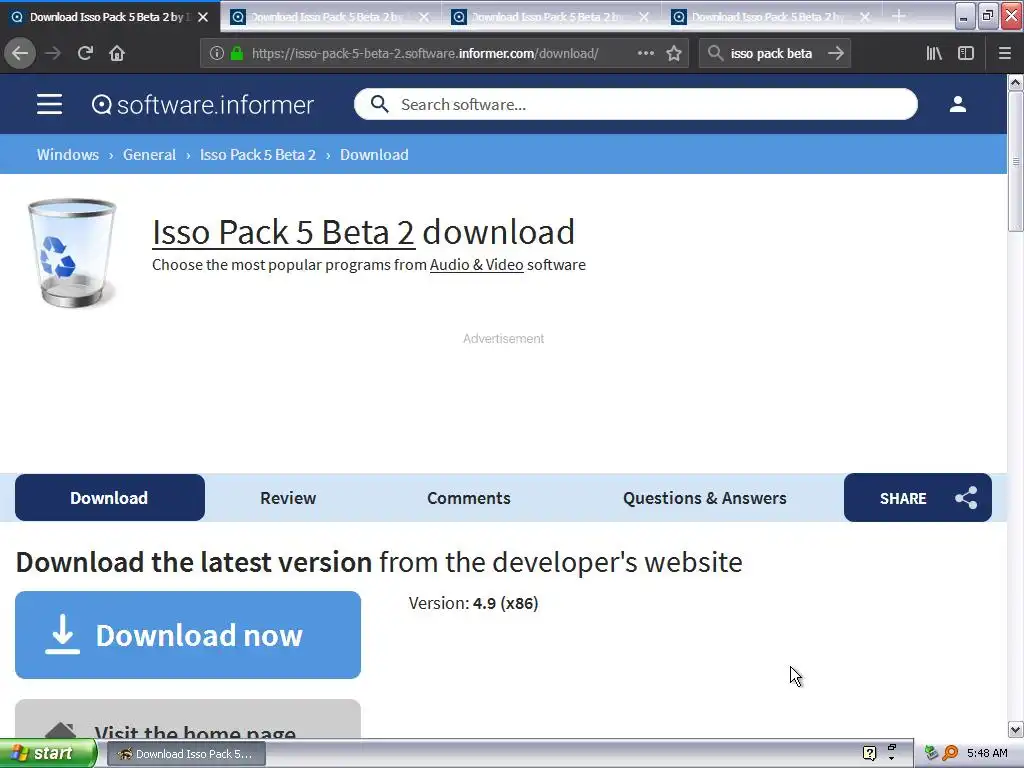Switch to the fourth browser tab
Viewport: 1024px width, 768px height.
point(772,17)
